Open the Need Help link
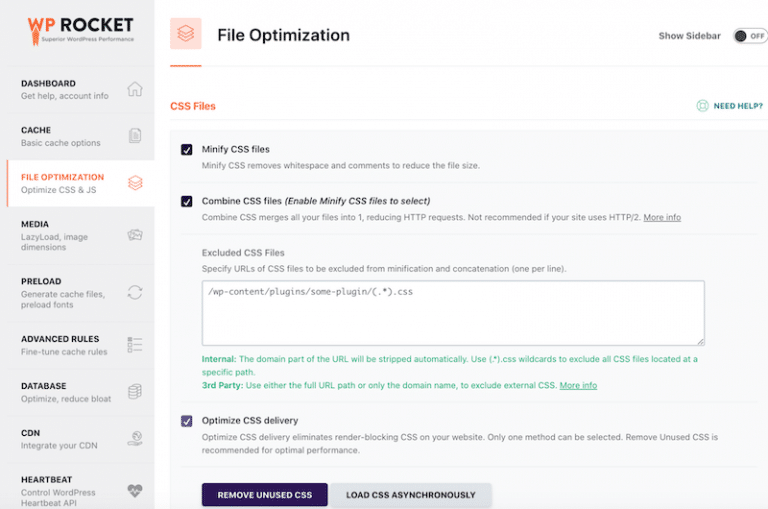This screenshot has height=509, width=768. [x=730, y=106]
